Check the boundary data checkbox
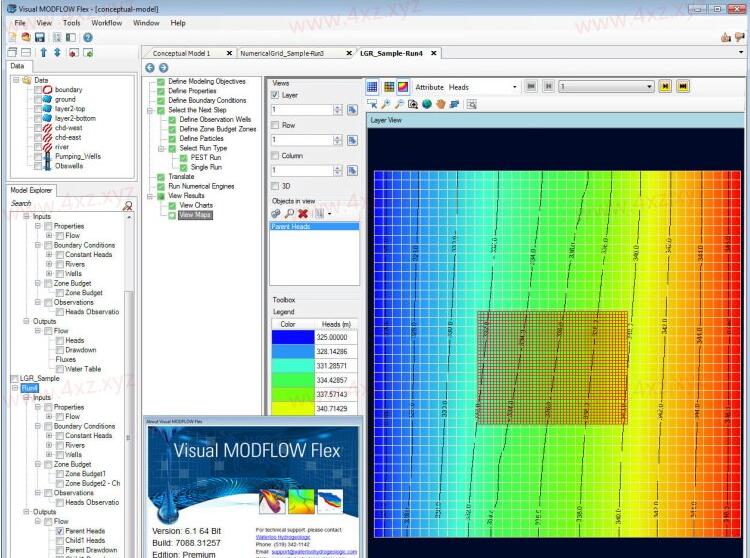The image size is (750, 558). coord(38,90)
